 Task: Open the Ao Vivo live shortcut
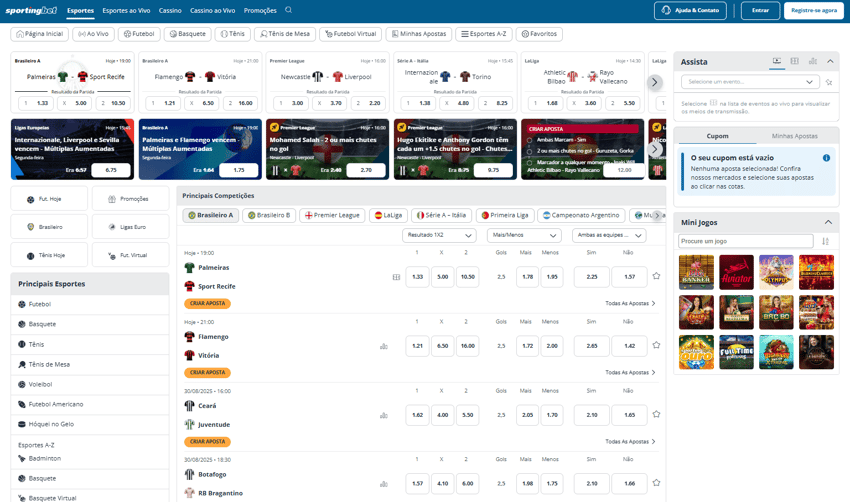93,34
